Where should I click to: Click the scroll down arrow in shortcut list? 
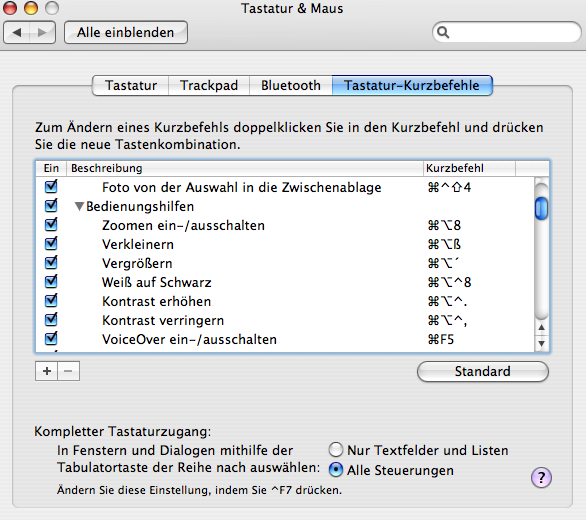(x=541, y=343)
